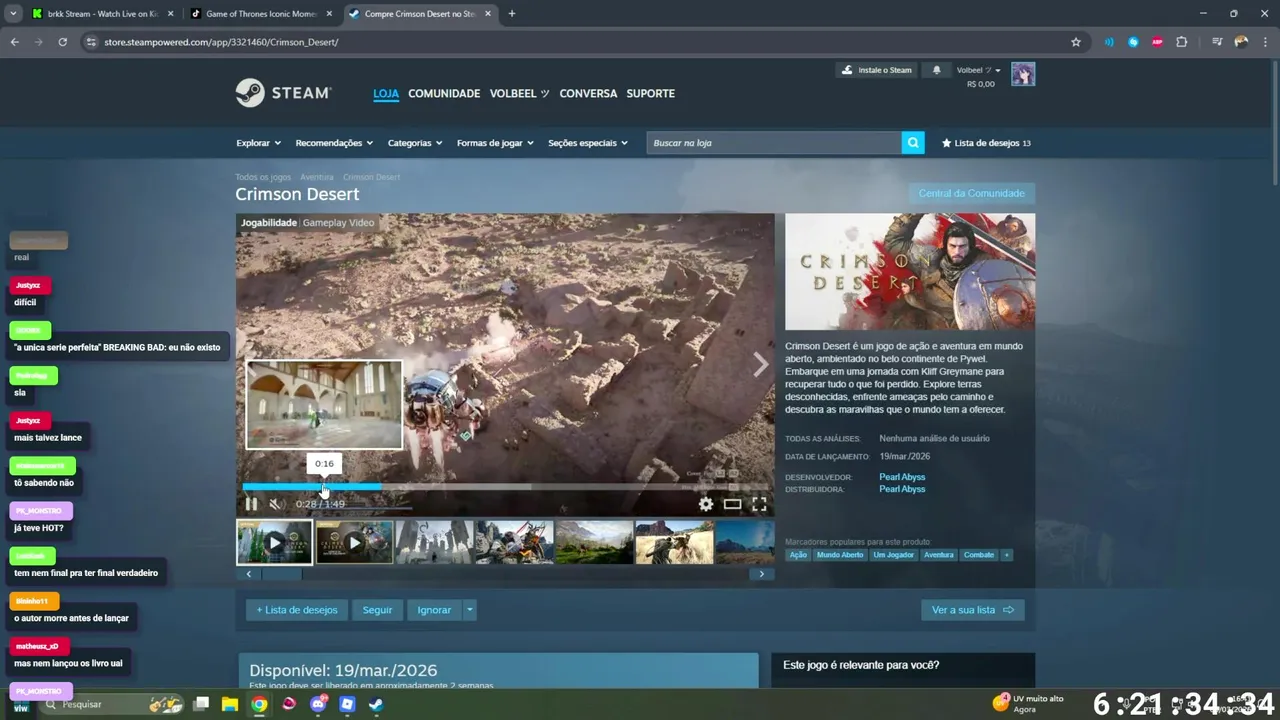Open the LOJA store menu
Viewport: 1280px width, 720px height.
386,93
